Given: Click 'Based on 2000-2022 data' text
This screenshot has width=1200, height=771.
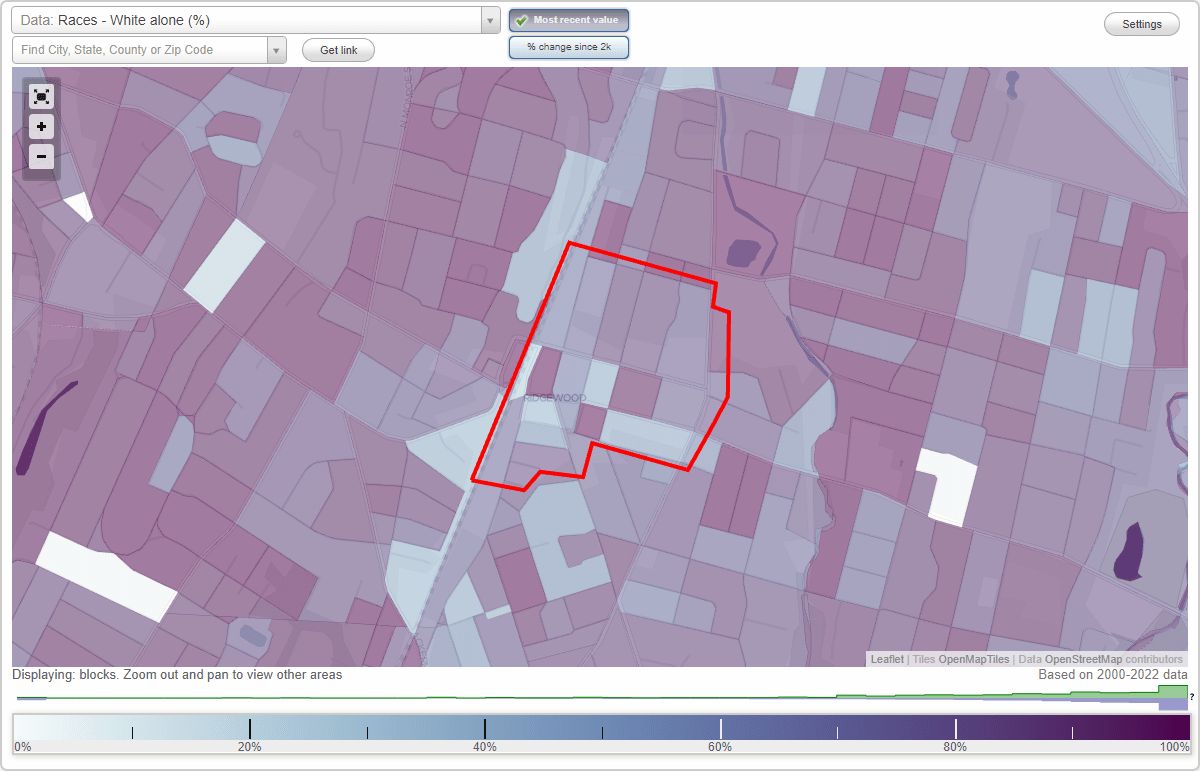Looking at the screenshot, I should click(1113, 675).
